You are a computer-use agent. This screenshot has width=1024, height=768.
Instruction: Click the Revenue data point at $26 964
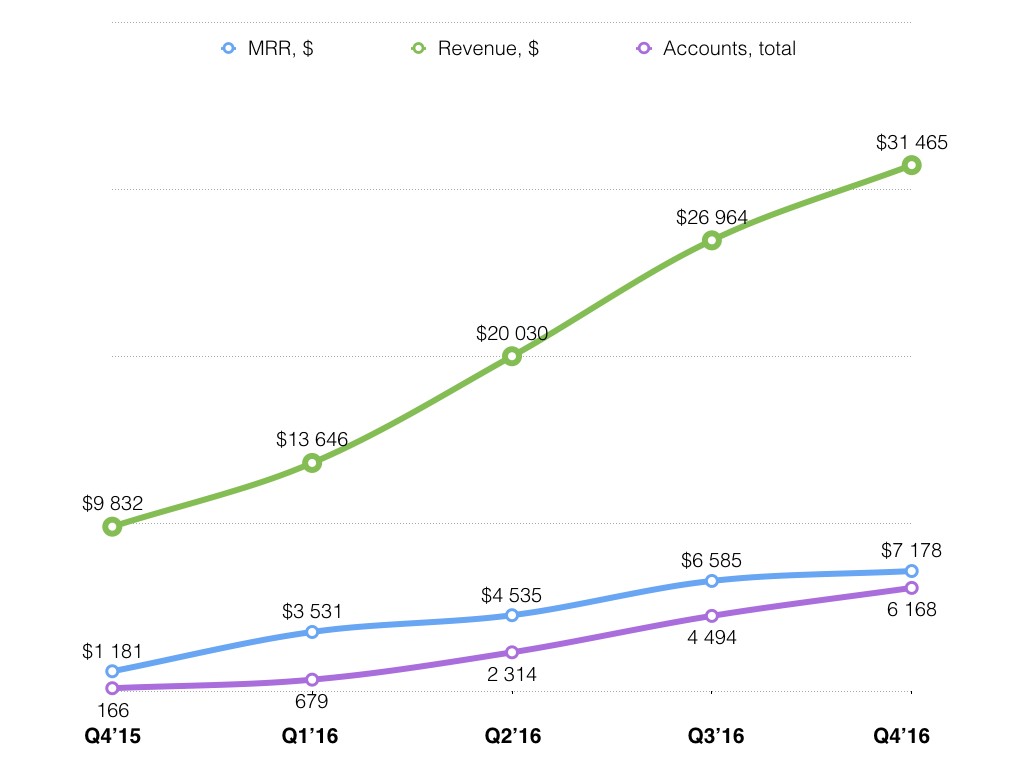(711, 240)
